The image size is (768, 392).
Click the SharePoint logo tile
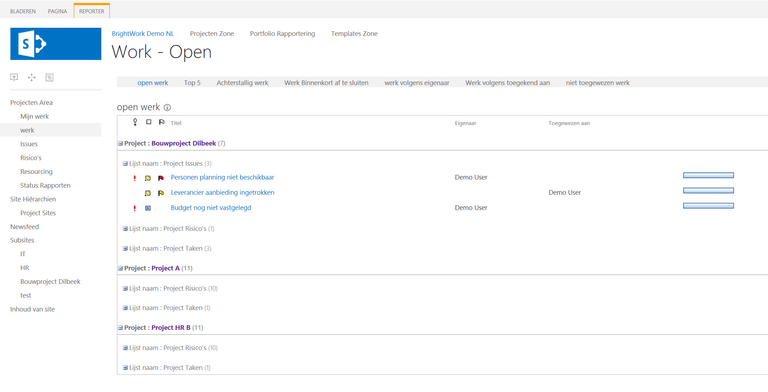[x=55, y=44]
